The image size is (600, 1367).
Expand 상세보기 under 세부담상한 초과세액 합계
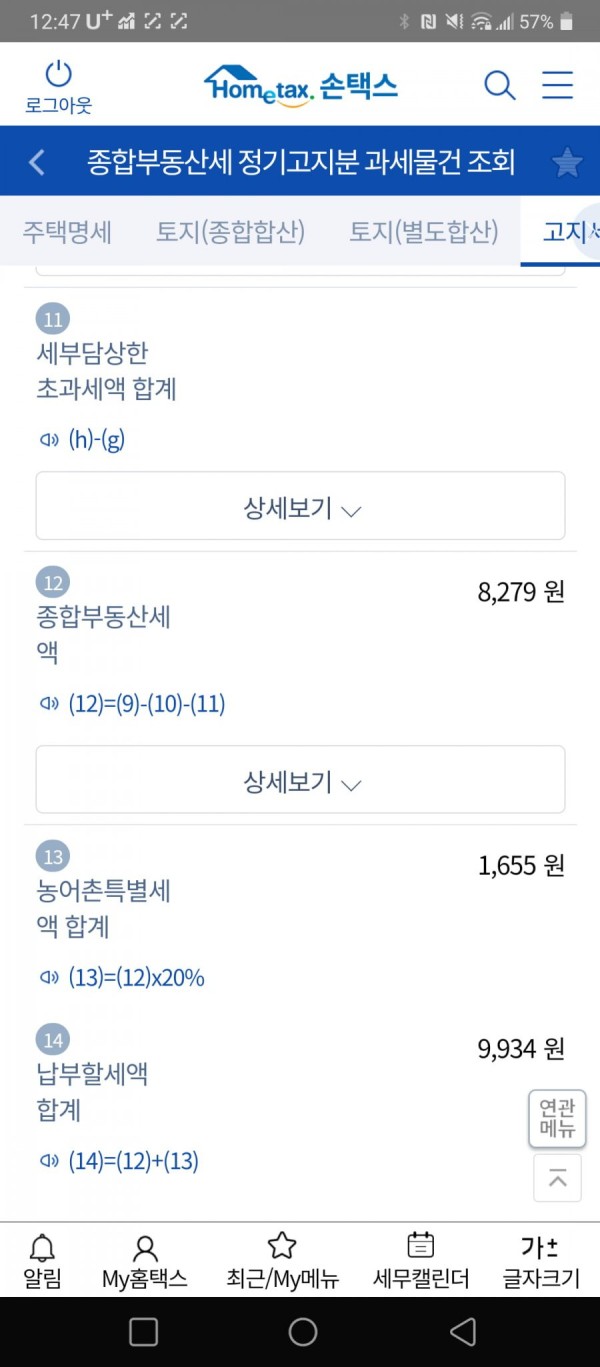coord(300,506)
